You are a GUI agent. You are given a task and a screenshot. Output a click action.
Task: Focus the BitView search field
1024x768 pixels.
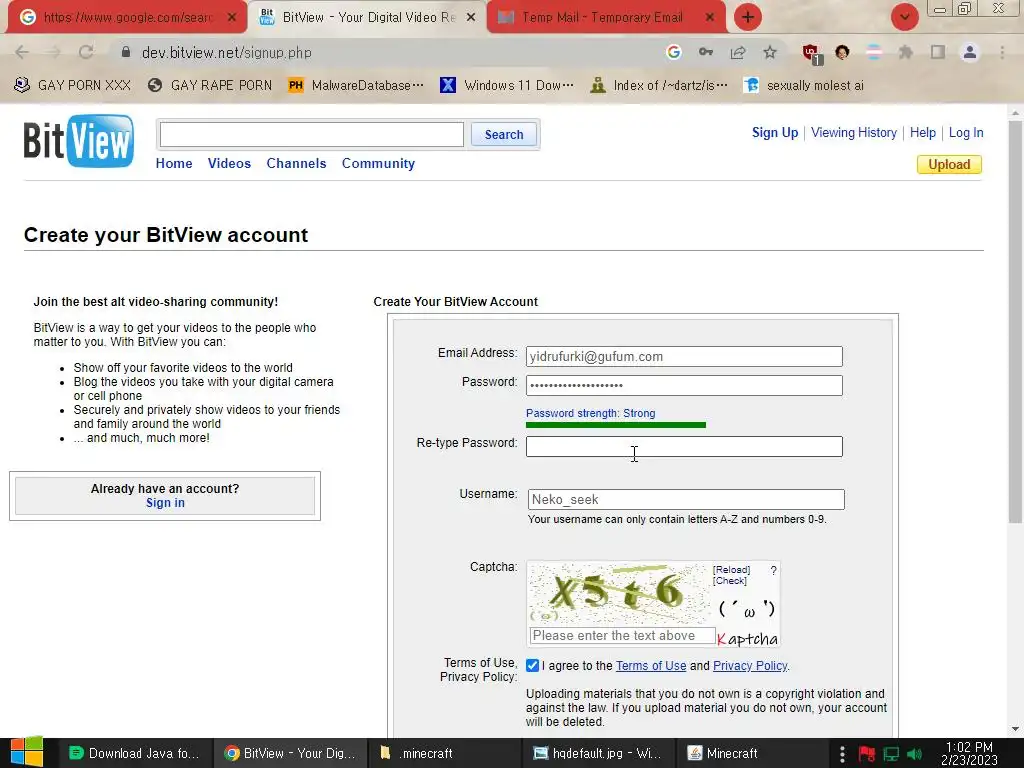point(312,135)
